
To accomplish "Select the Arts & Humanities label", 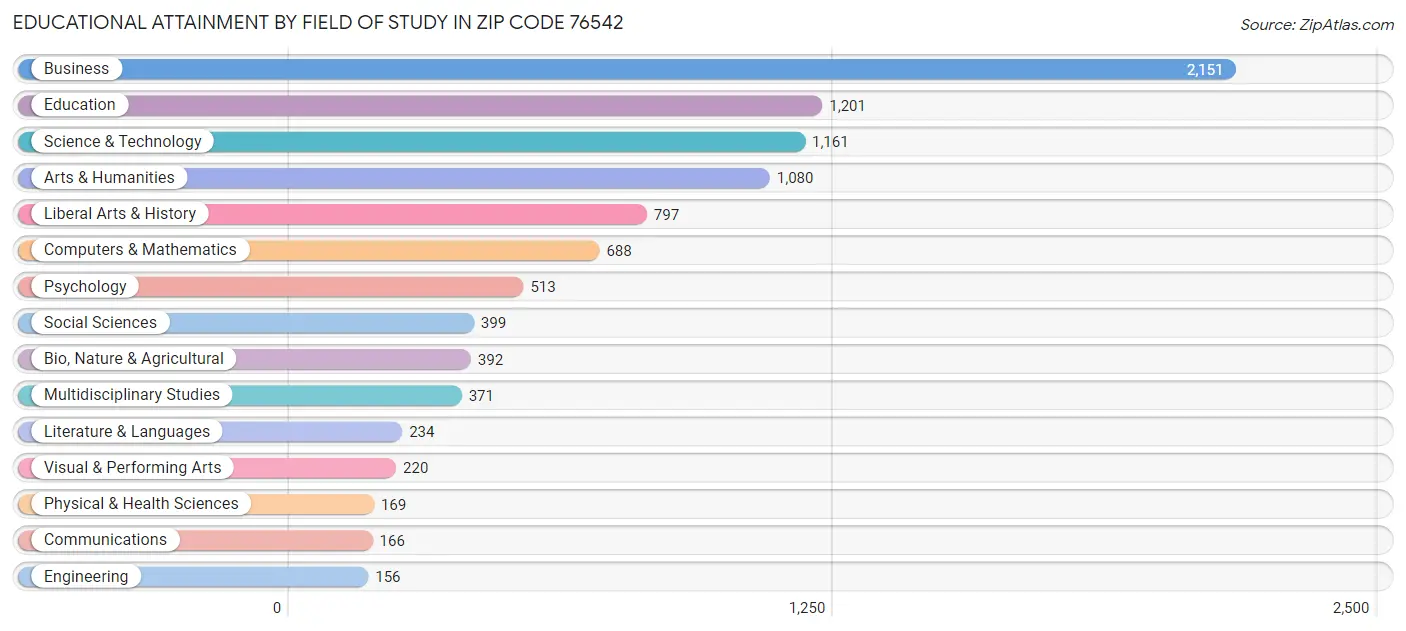I will pos(109,177).
